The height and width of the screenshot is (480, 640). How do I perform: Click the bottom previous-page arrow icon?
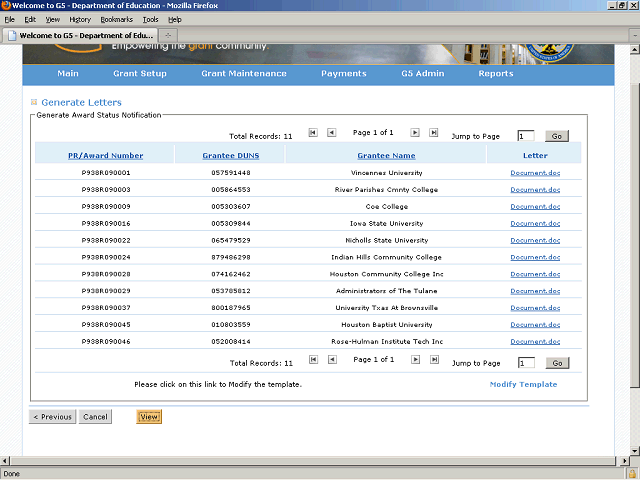click(331, 359)
